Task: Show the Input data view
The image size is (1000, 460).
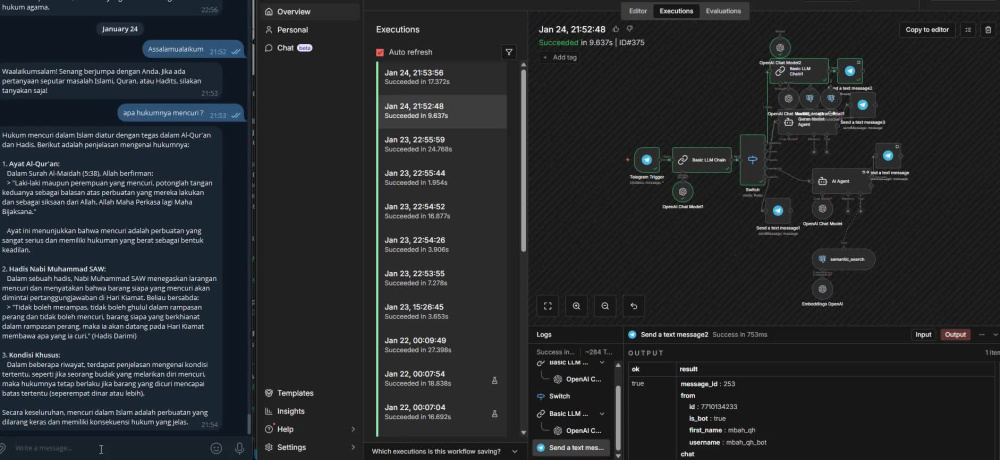Action: 923,334
